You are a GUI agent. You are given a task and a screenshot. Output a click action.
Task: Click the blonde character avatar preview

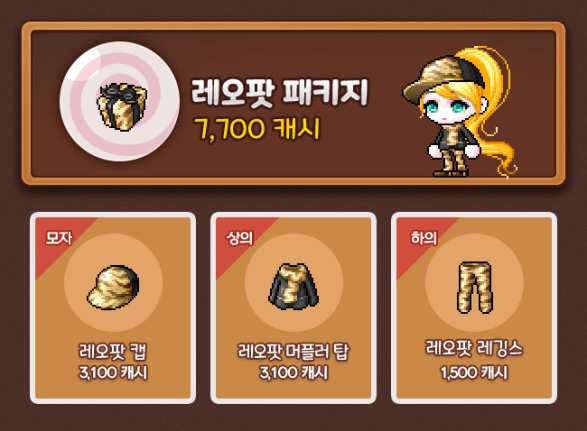(460, 112)
